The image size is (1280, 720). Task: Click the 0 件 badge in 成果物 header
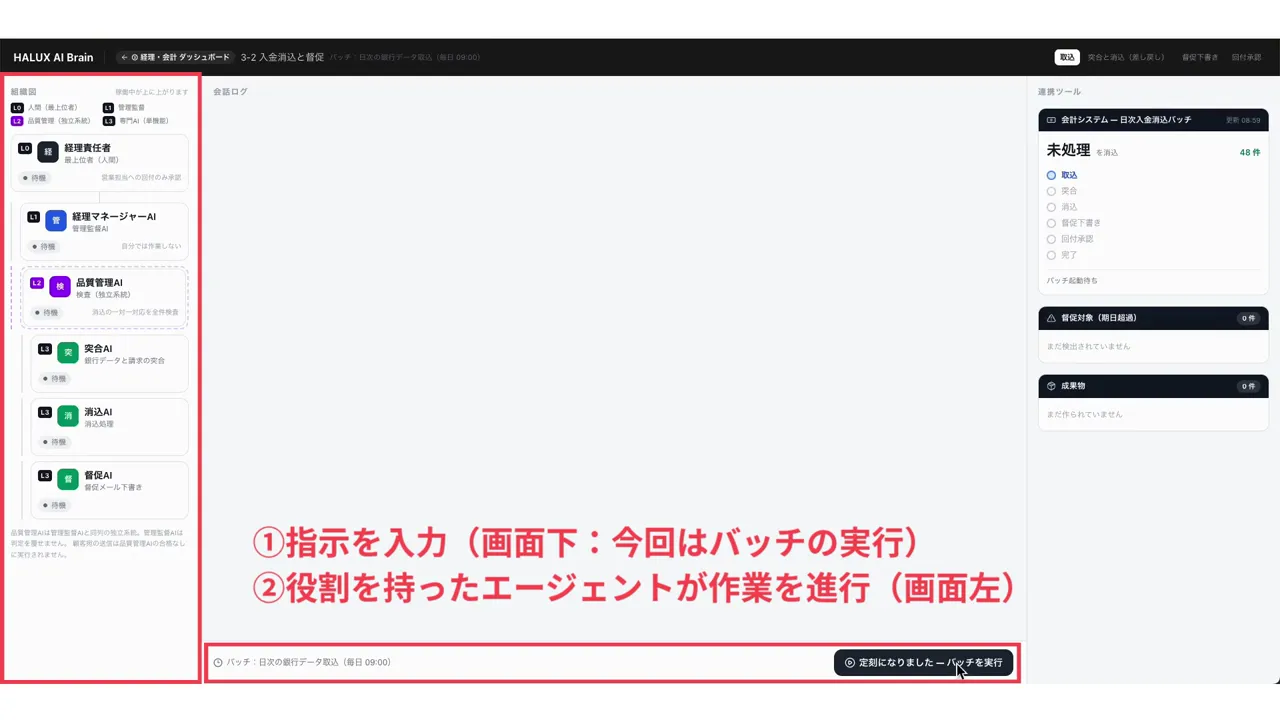(1248, 386)
